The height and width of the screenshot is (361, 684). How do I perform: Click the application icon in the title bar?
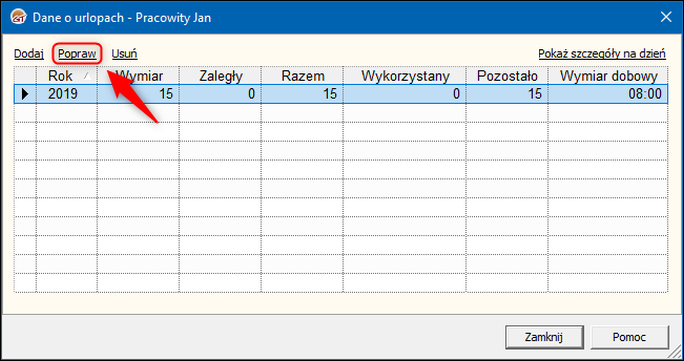pos(19,17)
